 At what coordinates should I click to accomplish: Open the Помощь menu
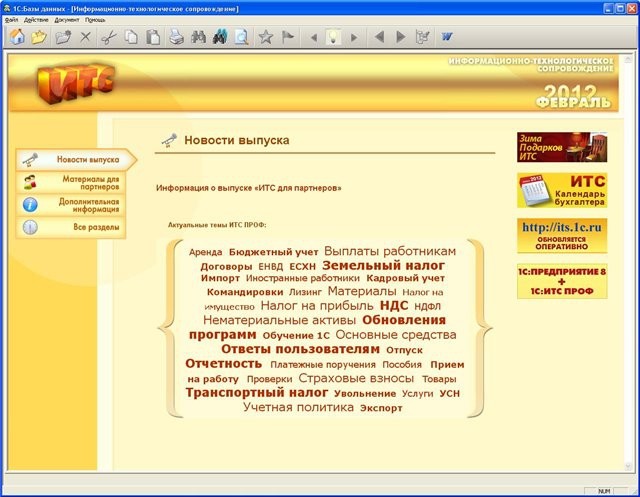click(95, 20)
